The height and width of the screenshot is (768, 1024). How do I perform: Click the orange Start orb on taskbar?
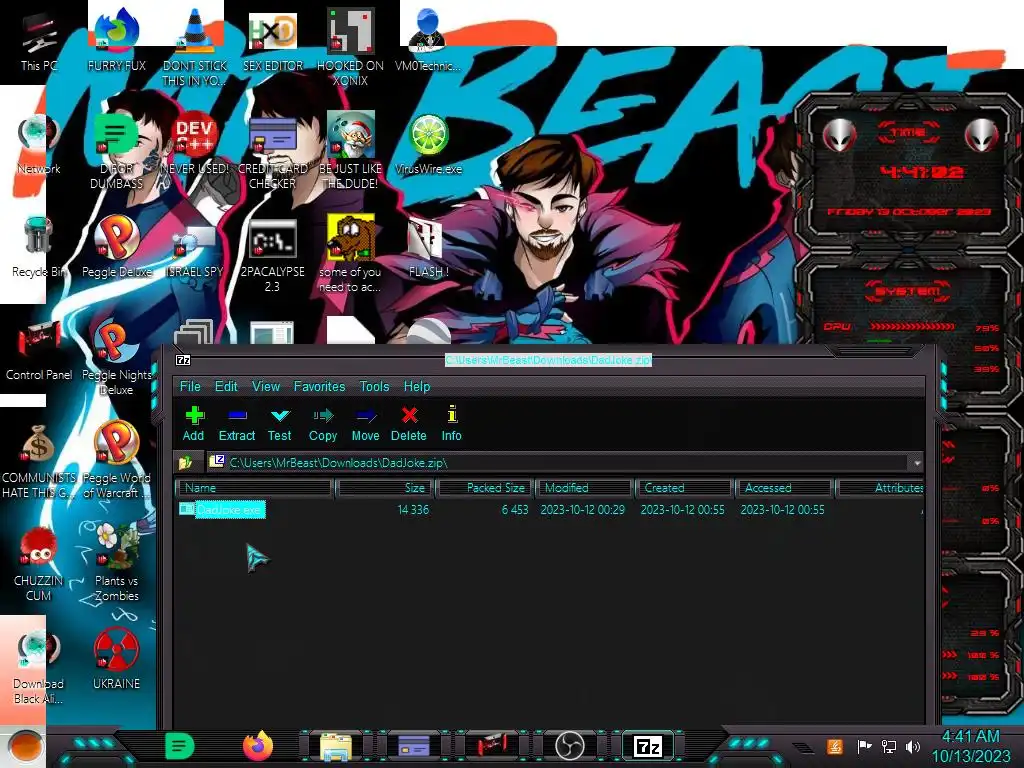pyautogui.click(x=25, y=746)
